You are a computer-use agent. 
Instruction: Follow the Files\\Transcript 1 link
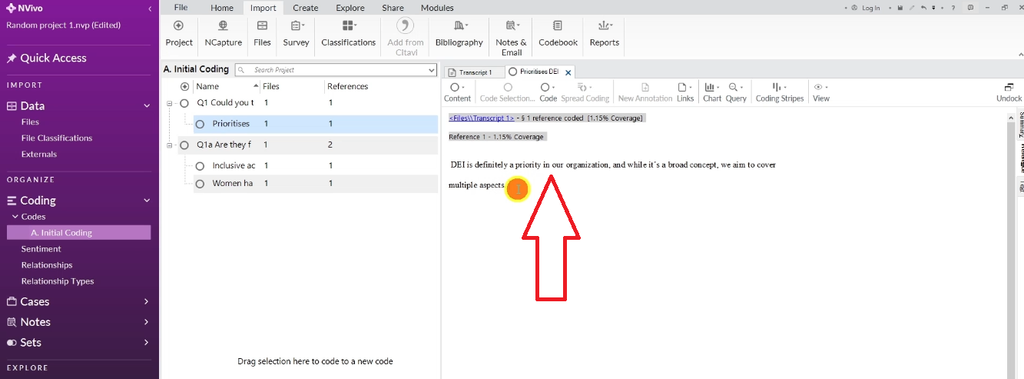(x=481, y=118)
